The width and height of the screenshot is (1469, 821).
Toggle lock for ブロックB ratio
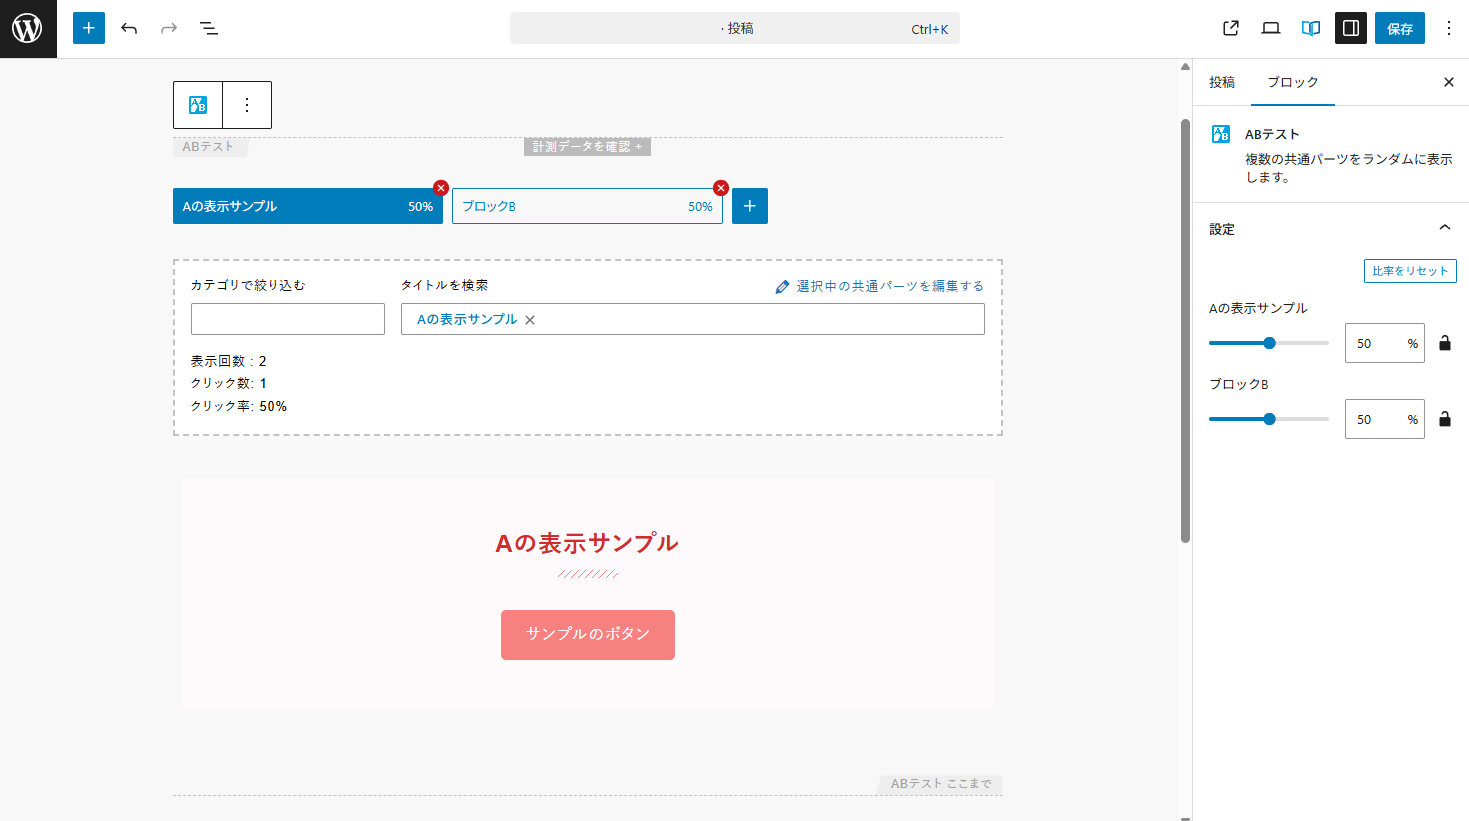coord(1445,419)
